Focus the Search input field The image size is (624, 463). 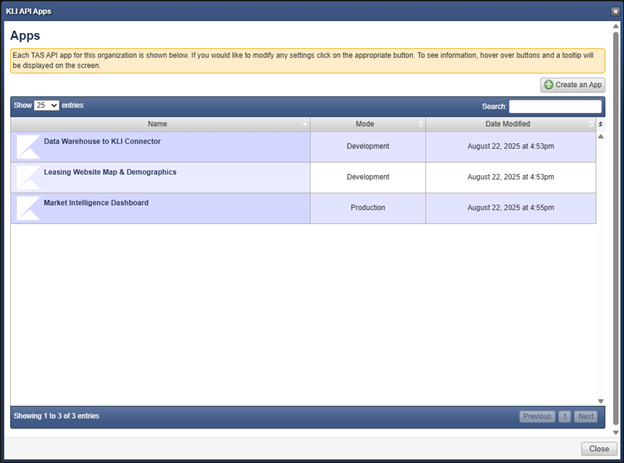555,106
